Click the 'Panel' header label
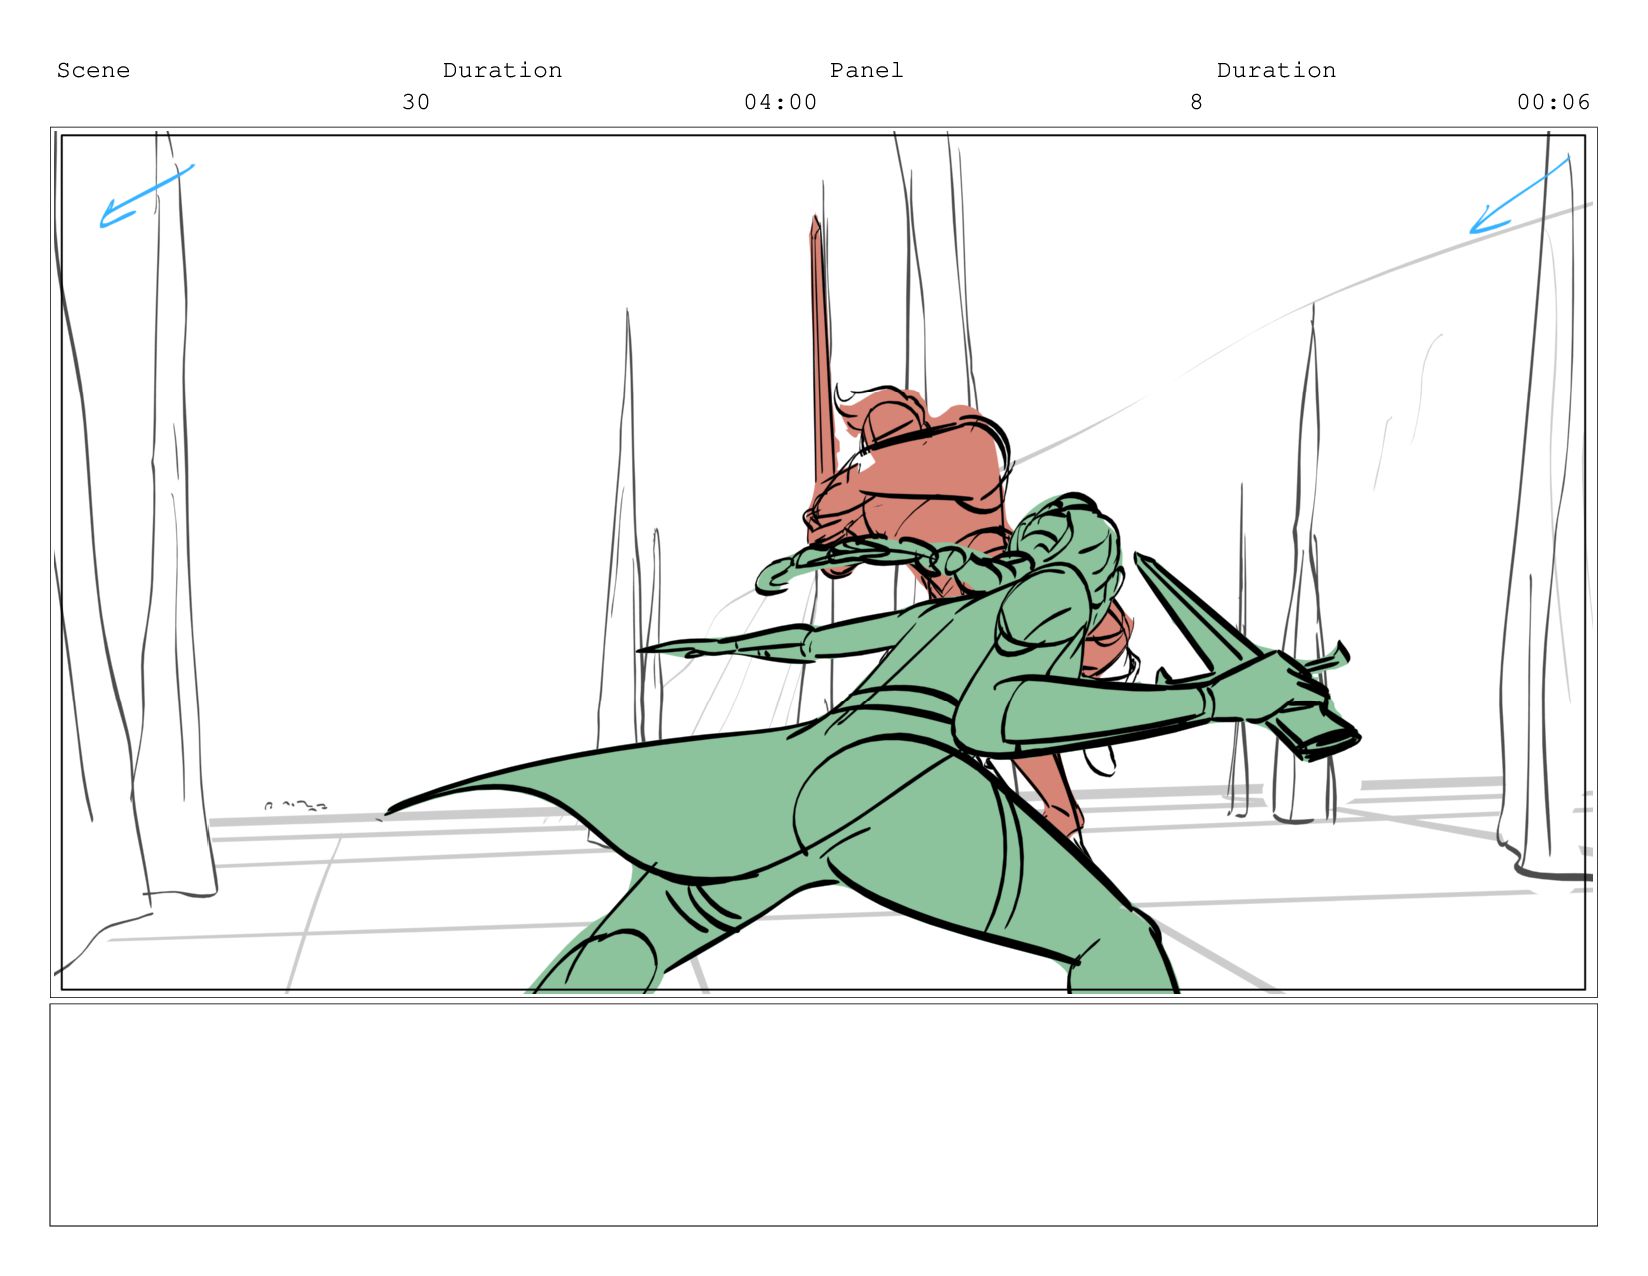This screenshot has width=1648, height=1276. pos(866,70)
